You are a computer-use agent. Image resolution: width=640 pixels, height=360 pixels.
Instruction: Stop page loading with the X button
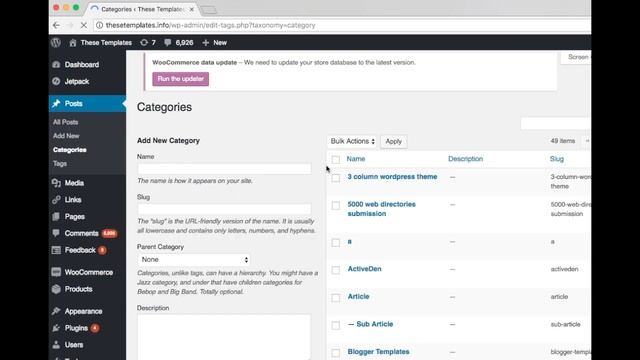click(x=84, y=25)
